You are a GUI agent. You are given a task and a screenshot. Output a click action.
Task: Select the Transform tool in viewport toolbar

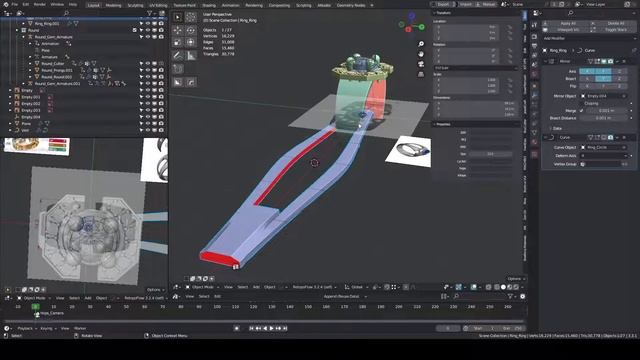pos(191,42)
